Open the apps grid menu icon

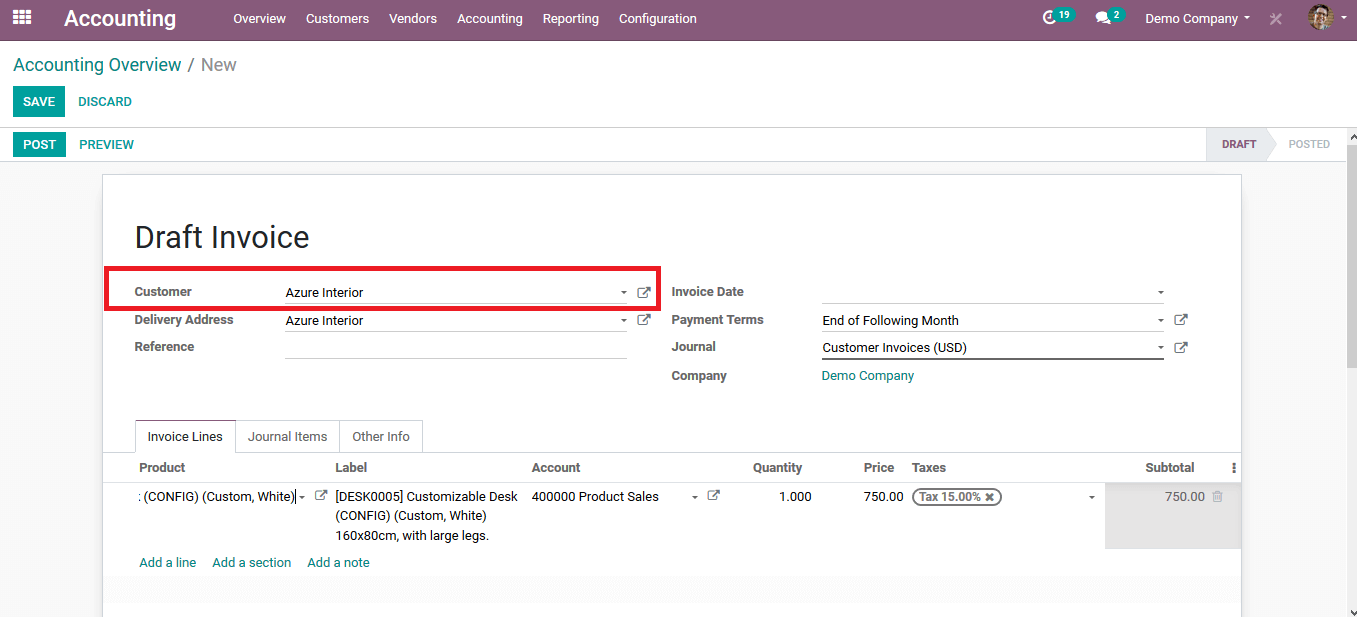22,18
